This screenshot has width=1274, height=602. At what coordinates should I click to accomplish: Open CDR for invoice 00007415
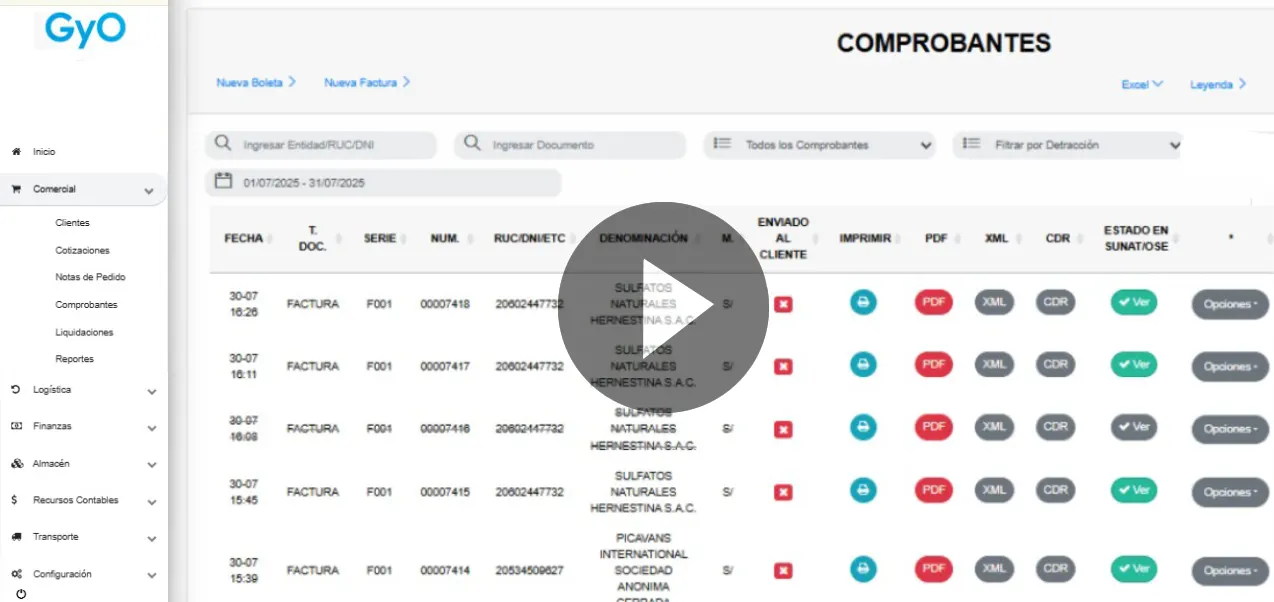1055,490
